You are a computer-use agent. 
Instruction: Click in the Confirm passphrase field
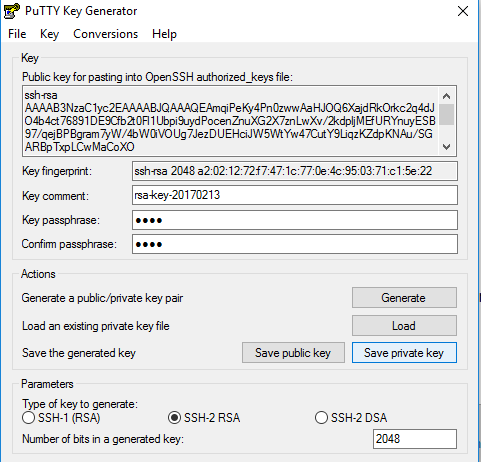tap(295, 244)
